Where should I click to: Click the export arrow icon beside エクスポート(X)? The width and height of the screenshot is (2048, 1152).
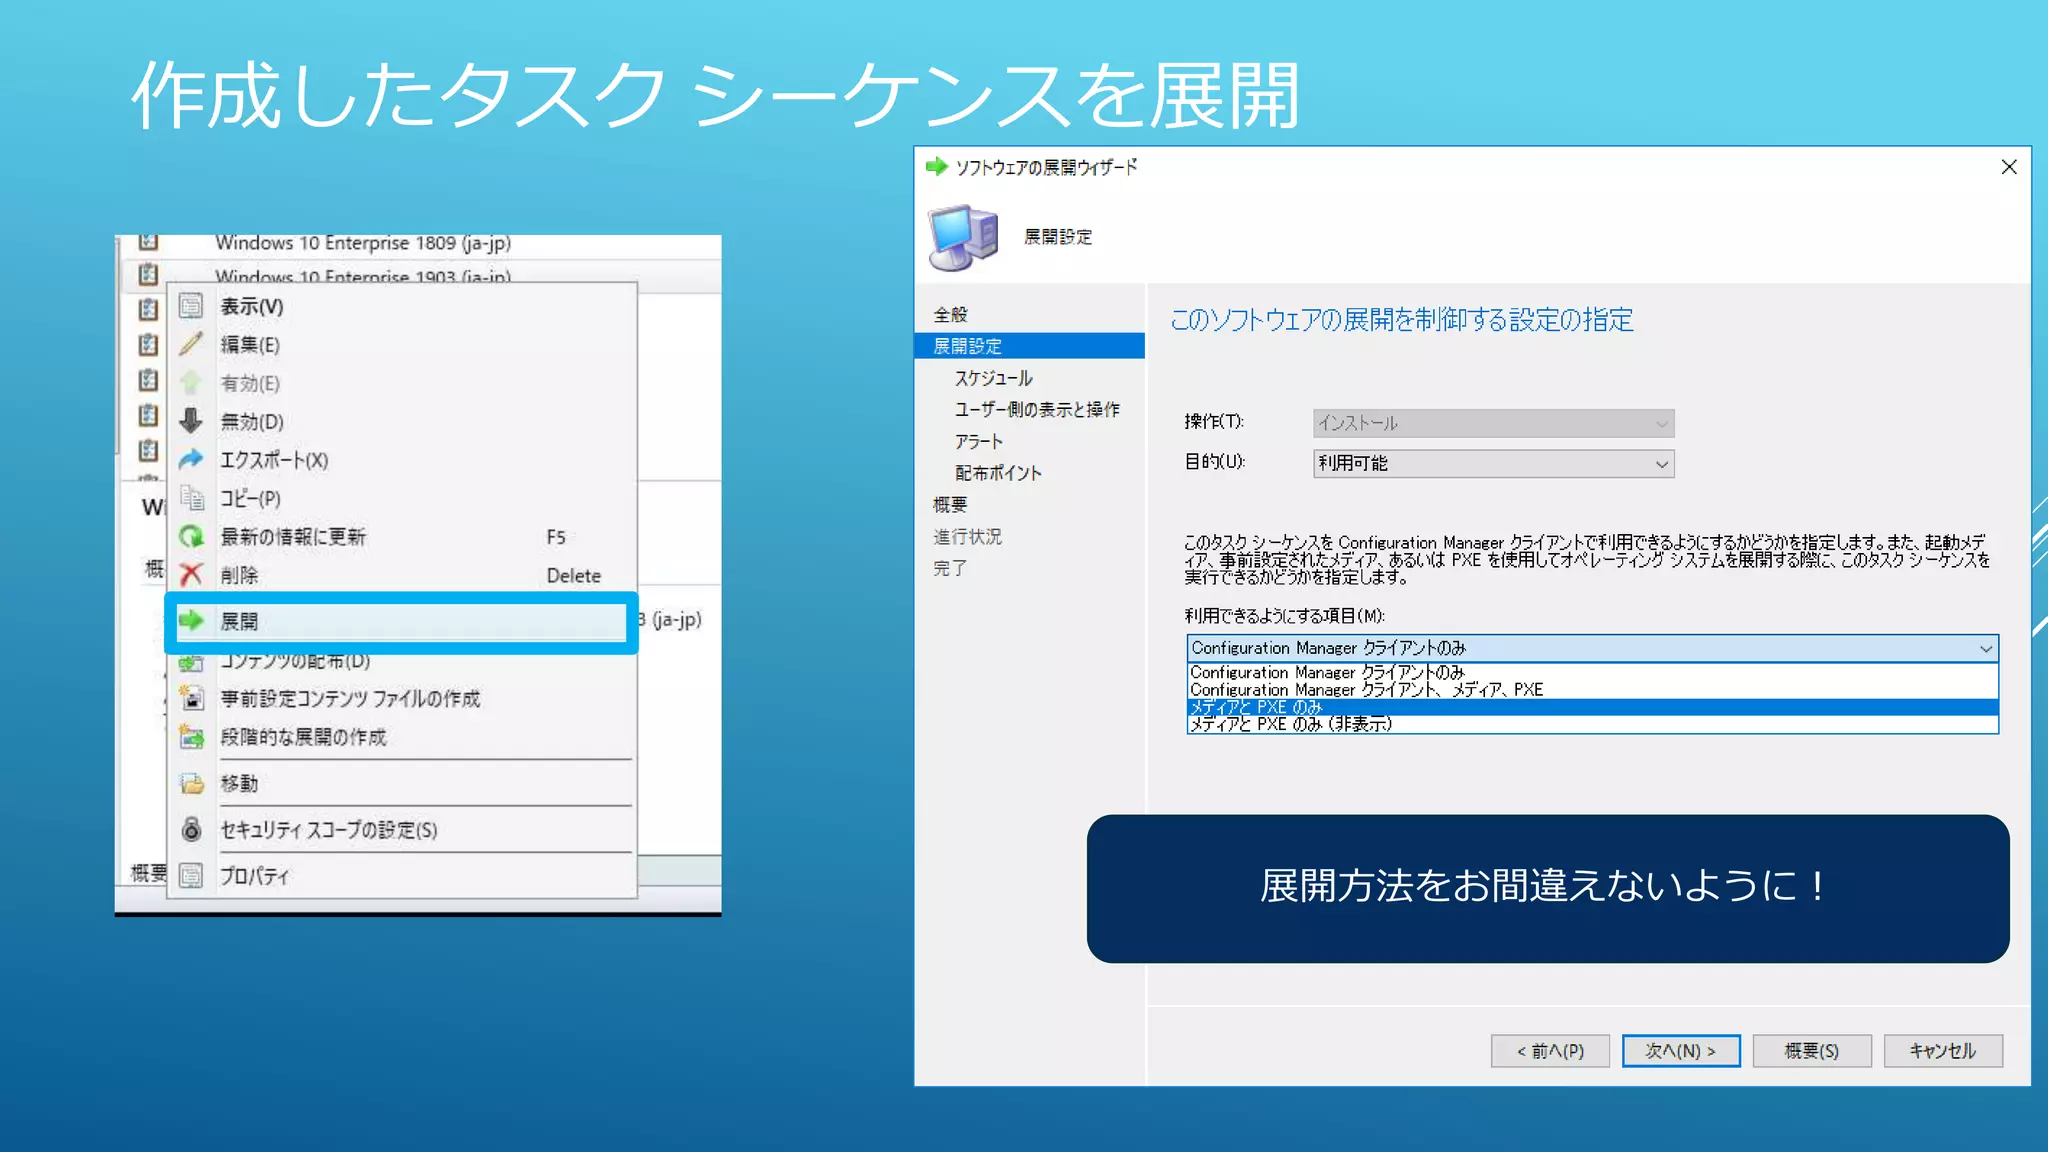191,459
